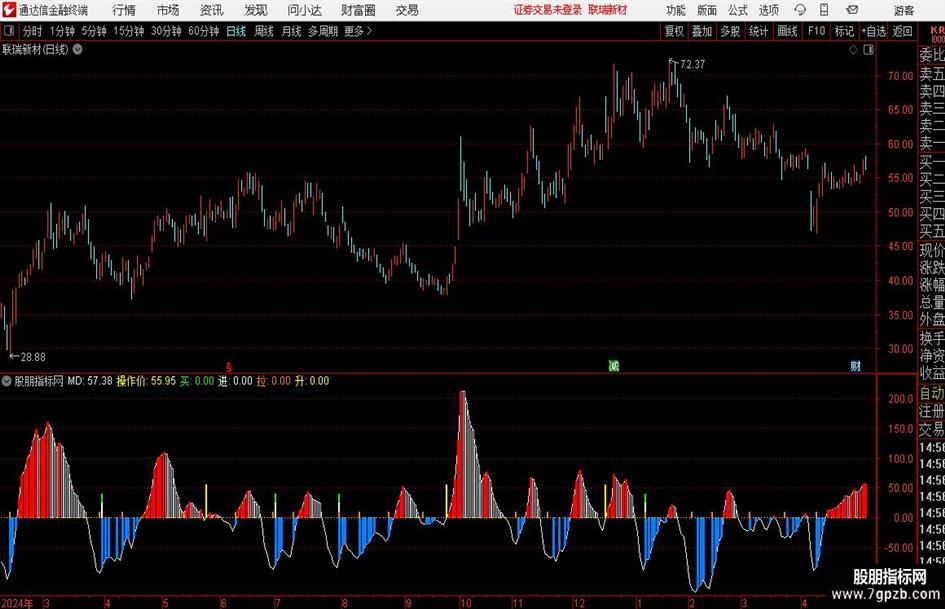Click the 注册 register link
This screenshot has height=609, width=945.
[932, 411]
